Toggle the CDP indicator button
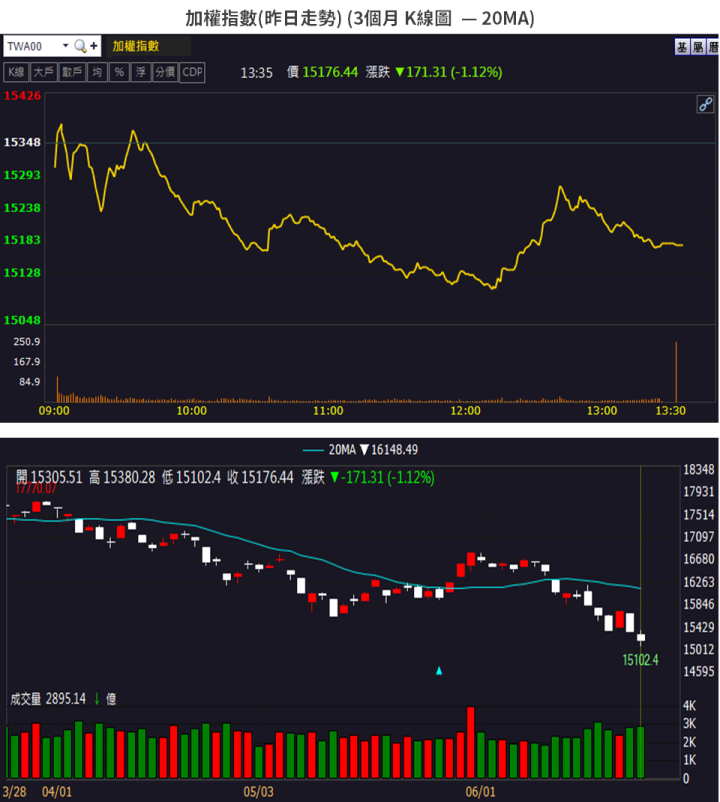 click(x=192, y=72)
